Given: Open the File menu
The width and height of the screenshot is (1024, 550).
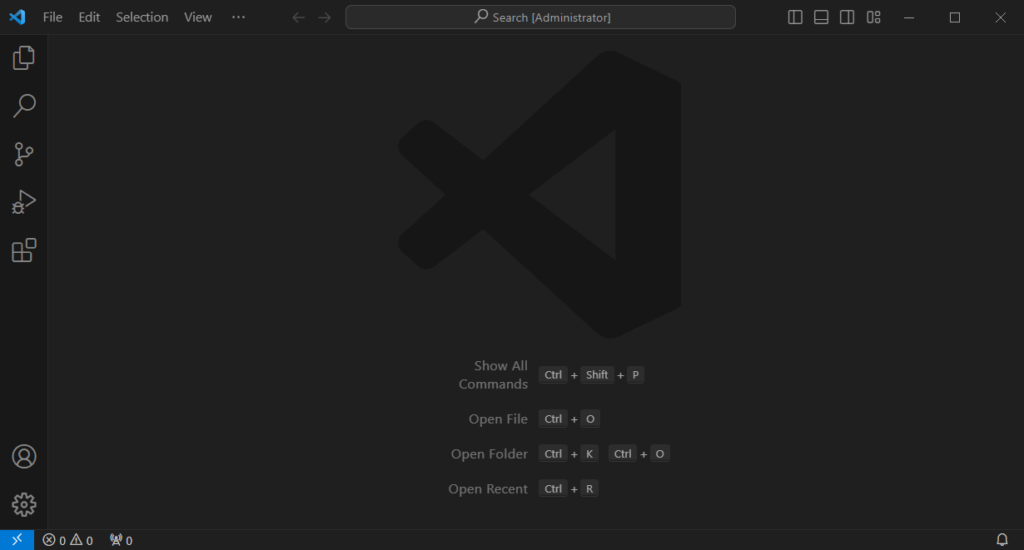Looking at the screenshot, I should [52, 17].
